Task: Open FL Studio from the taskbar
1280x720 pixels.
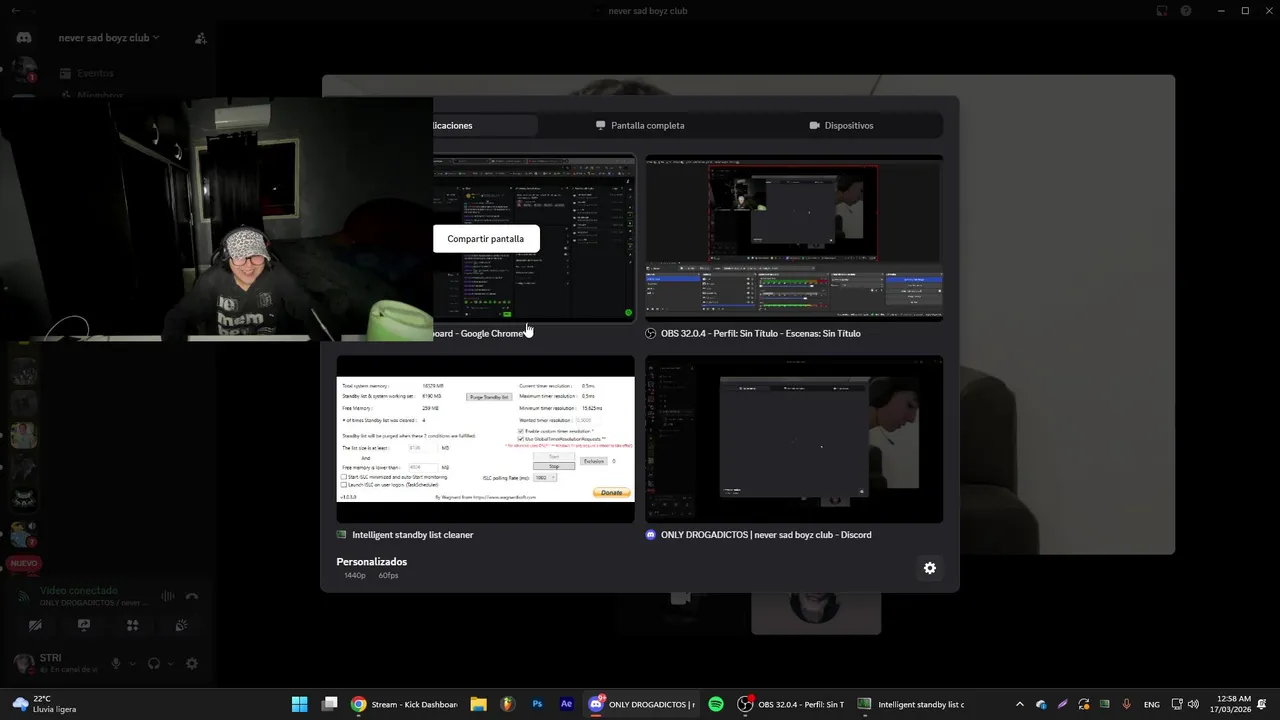Action: point(508,704)
